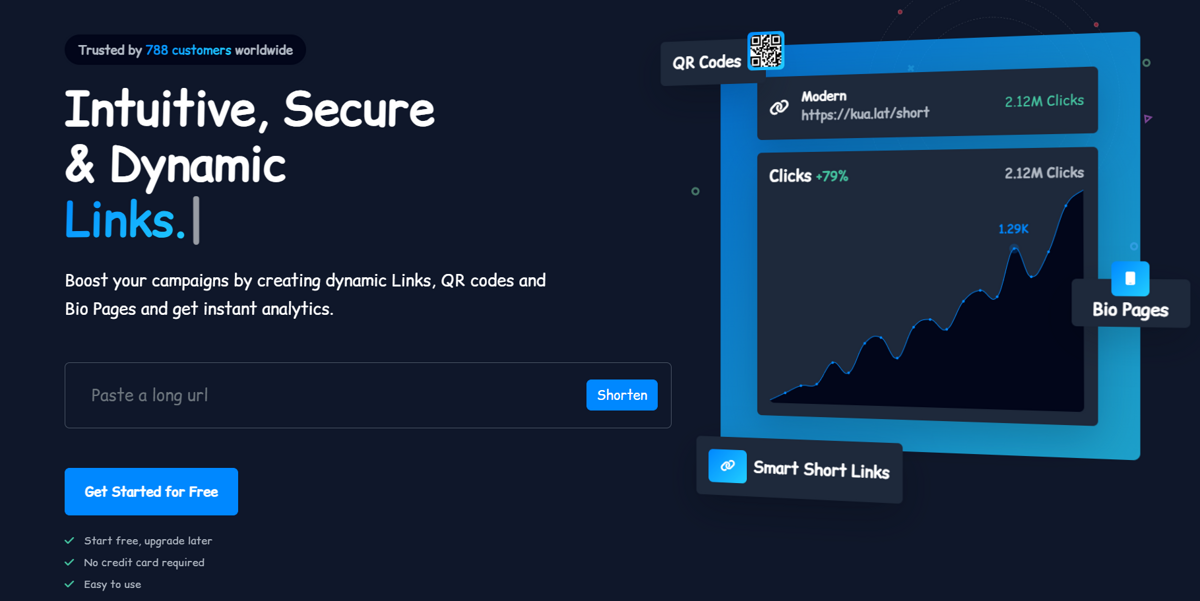Open the https://kua.lat/short link
This screenshot has width=1200, height=601.
point(865,115)
